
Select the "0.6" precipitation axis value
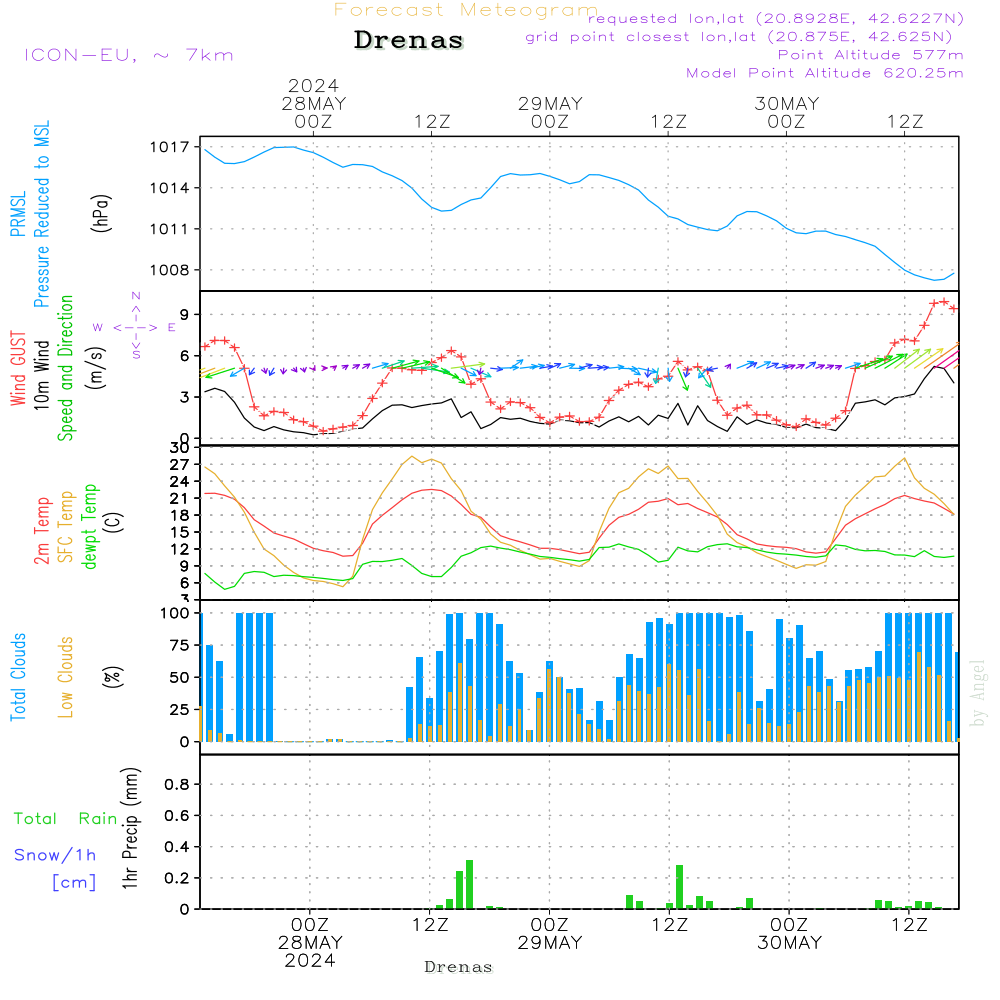(177, 816)
